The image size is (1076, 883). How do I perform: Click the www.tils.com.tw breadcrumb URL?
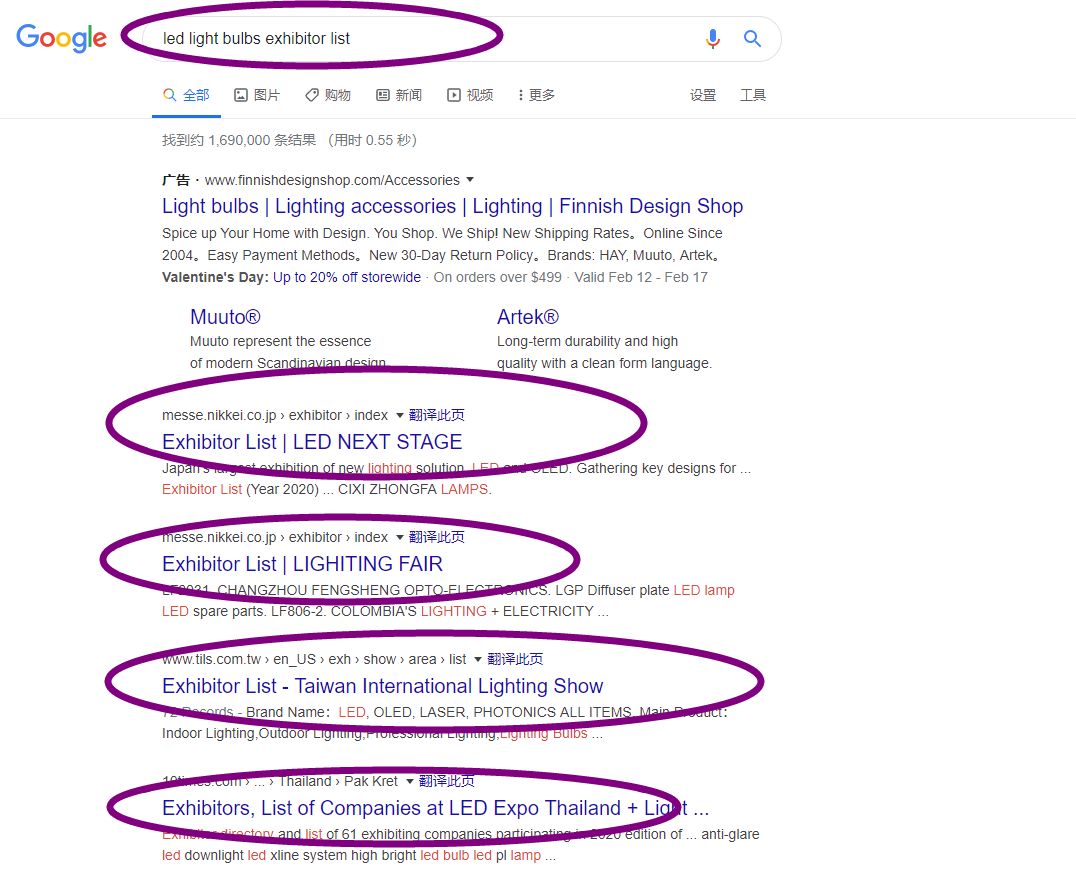click(x=314, y=659)
